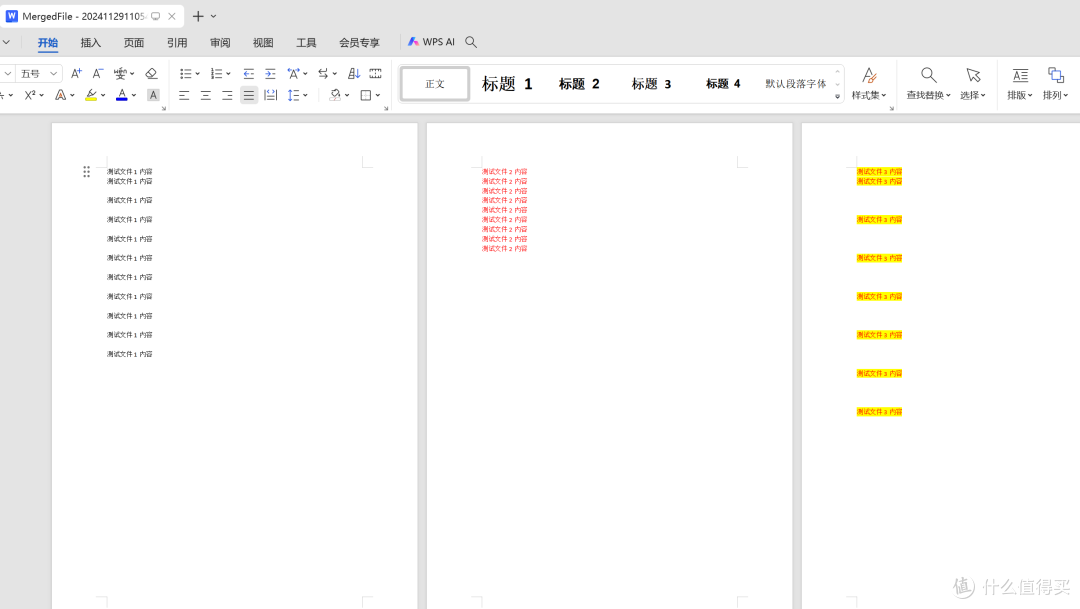Click the line spacing icon

tap(293, 95)
